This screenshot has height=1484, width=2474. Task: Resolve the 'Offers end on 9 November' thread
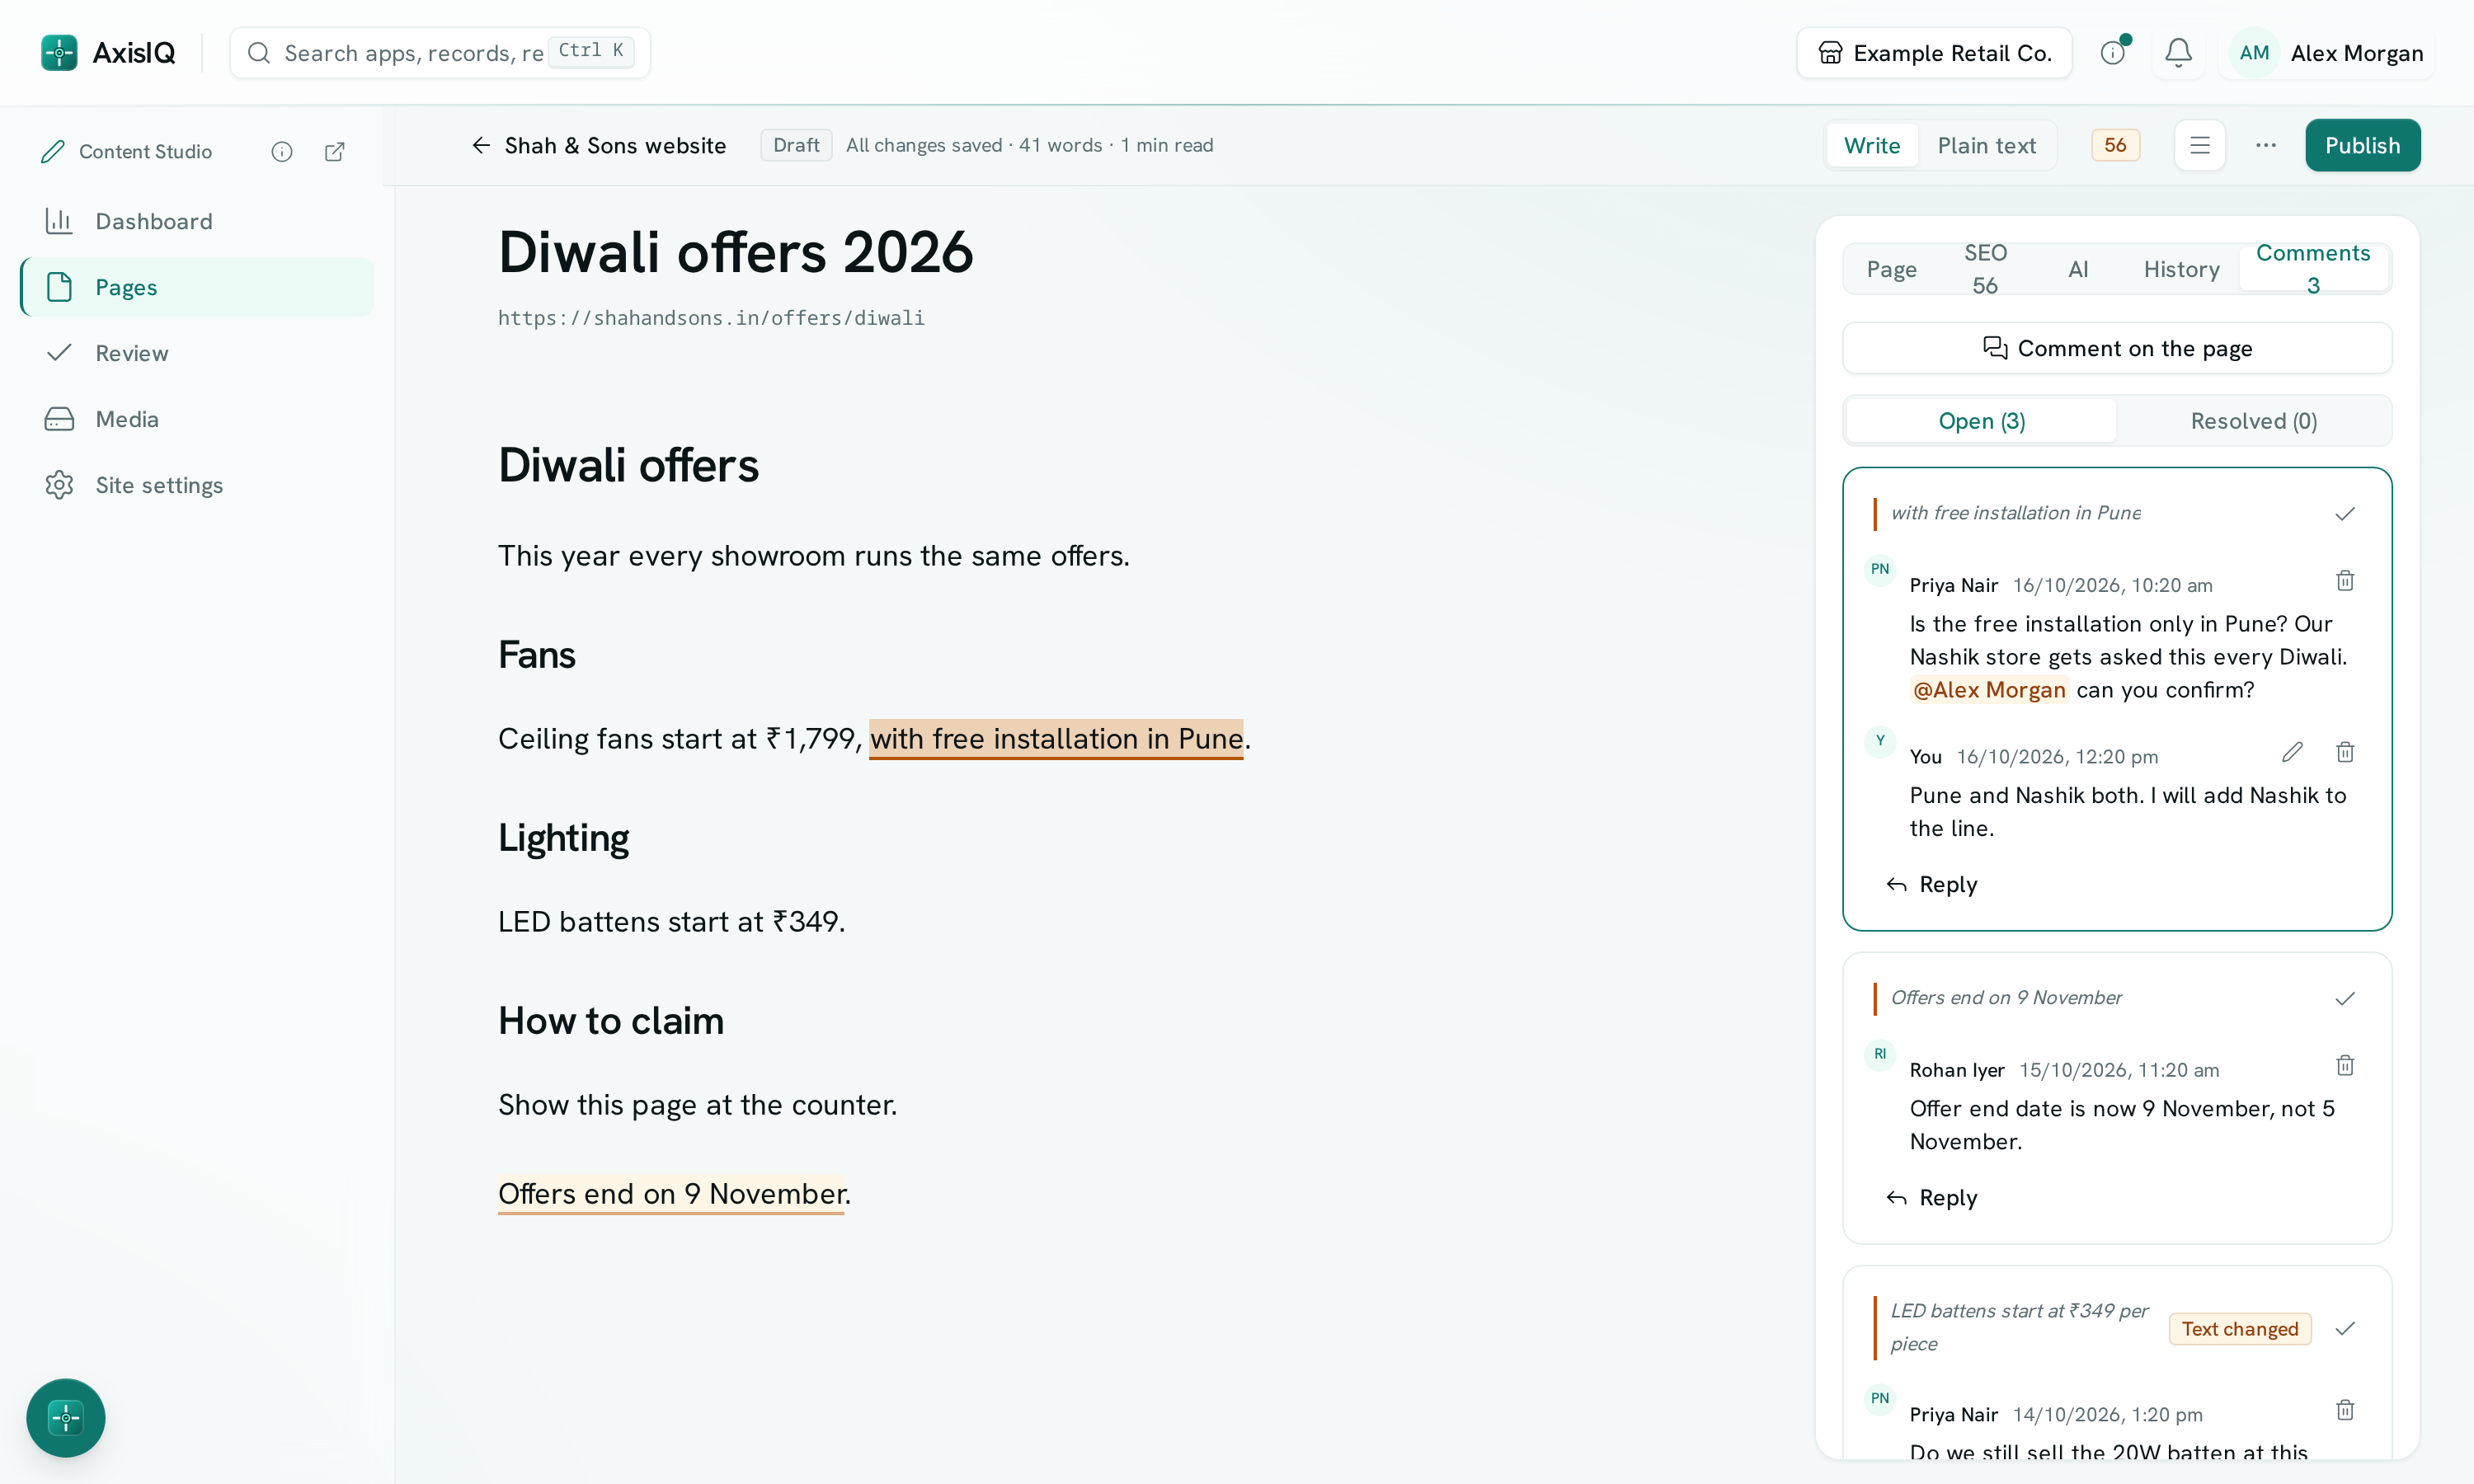[2345, 998]
